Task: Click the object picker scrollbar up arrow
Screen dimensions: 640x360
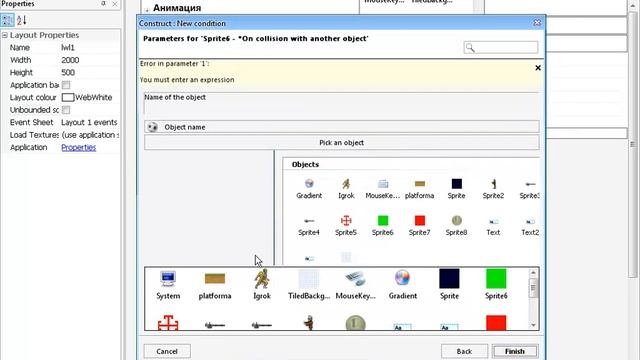Action: click(x=533, y=272)
